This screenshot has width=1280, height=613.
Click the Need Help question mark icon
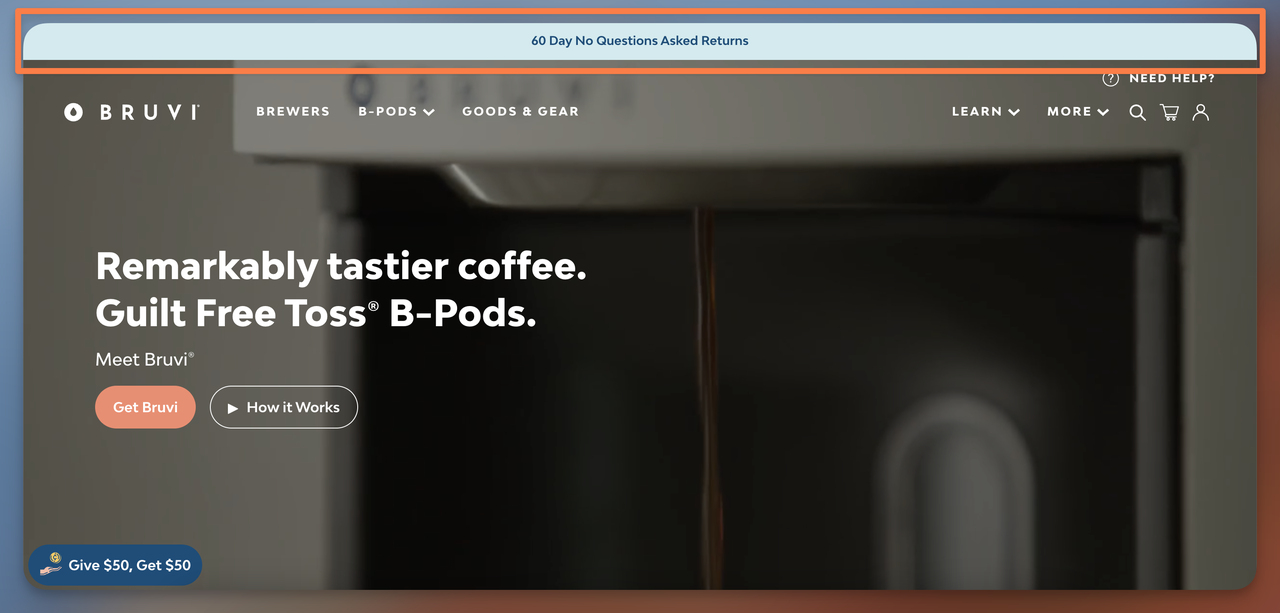tap(1110, 79)
